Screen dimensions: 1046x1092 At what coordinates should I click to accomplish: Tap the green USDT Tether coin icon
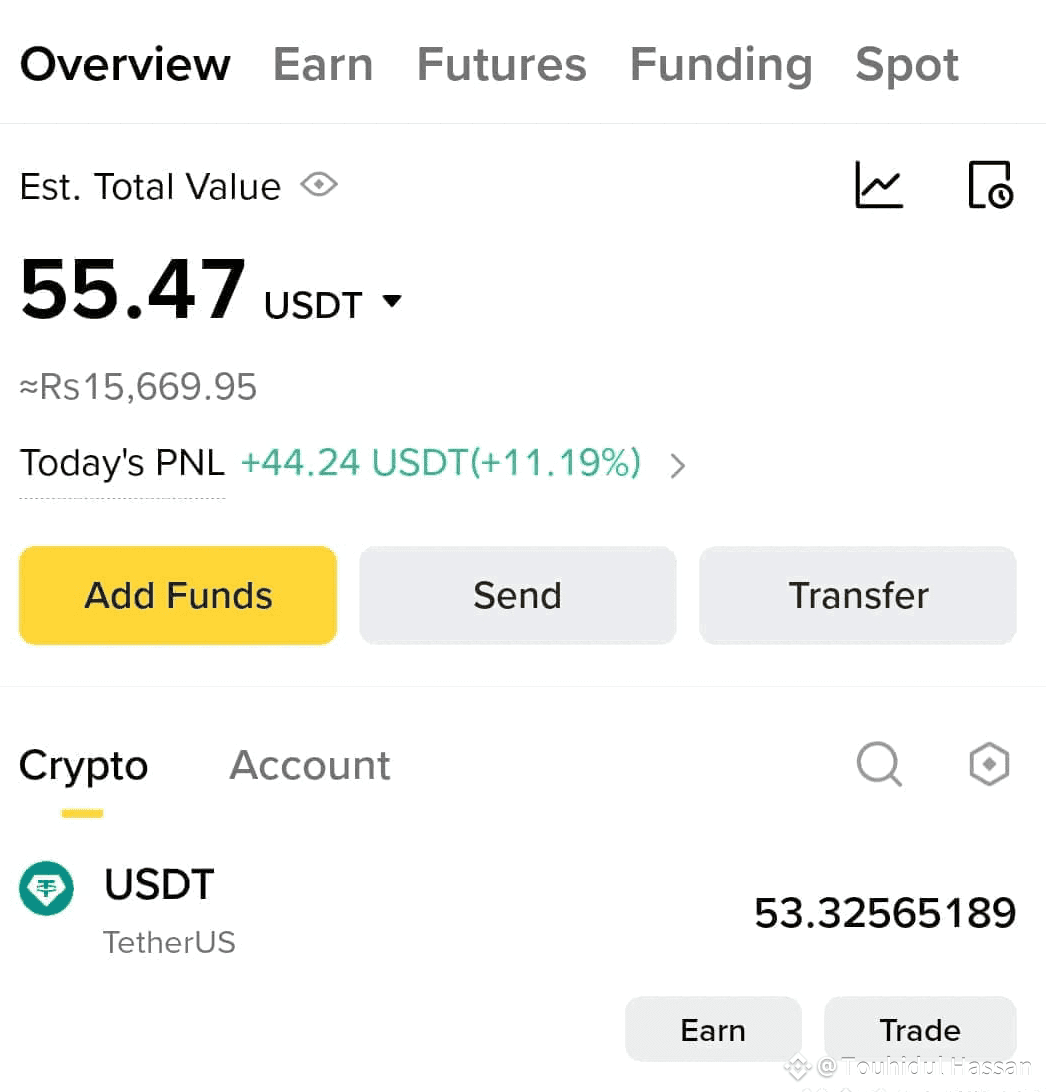pos(46,888)
